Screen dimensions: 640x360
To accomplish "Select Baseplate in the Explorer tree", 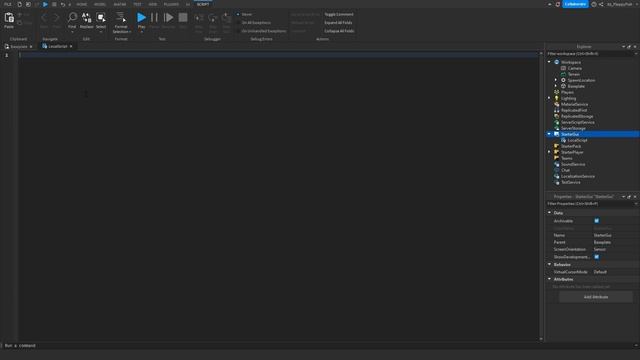I will point(576,86).
